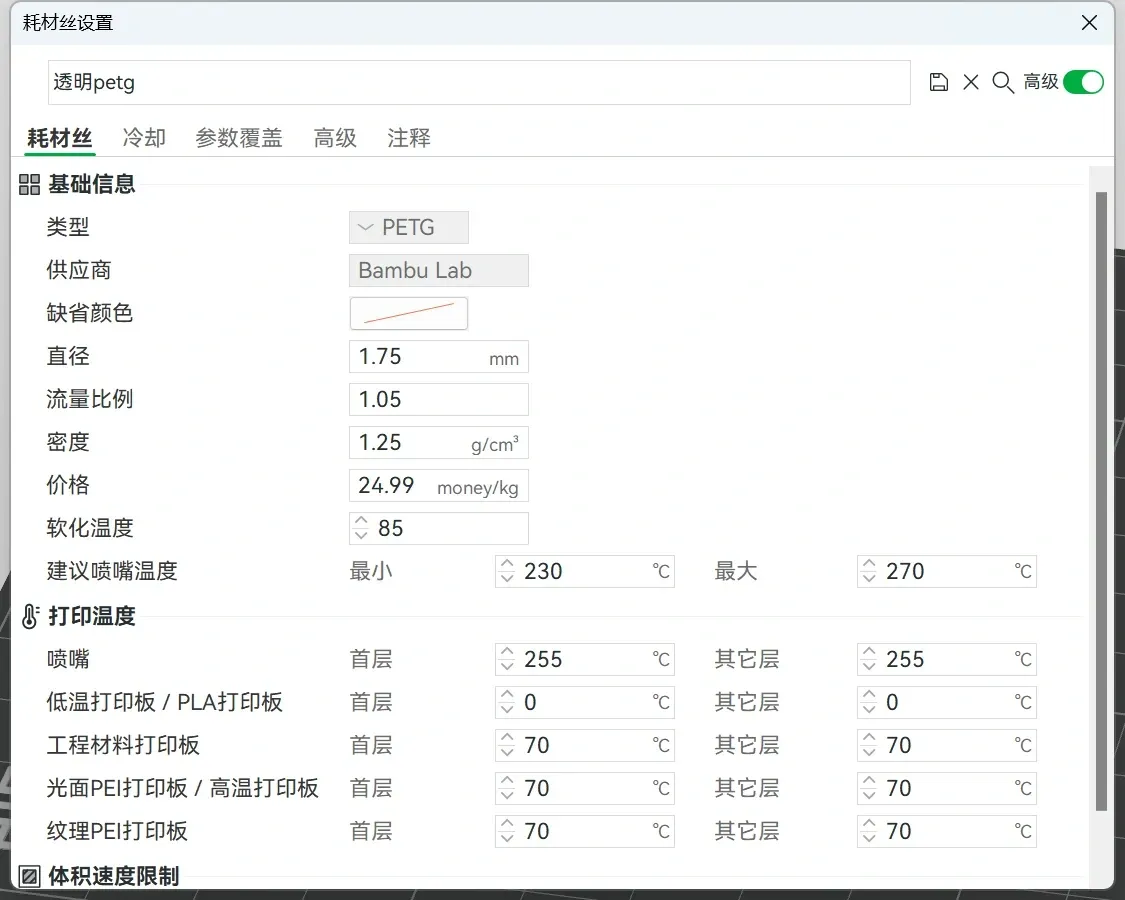Click the 建议喷嘴温度 label
Viewport: 1125px width, 900px height.
point(112,571)
